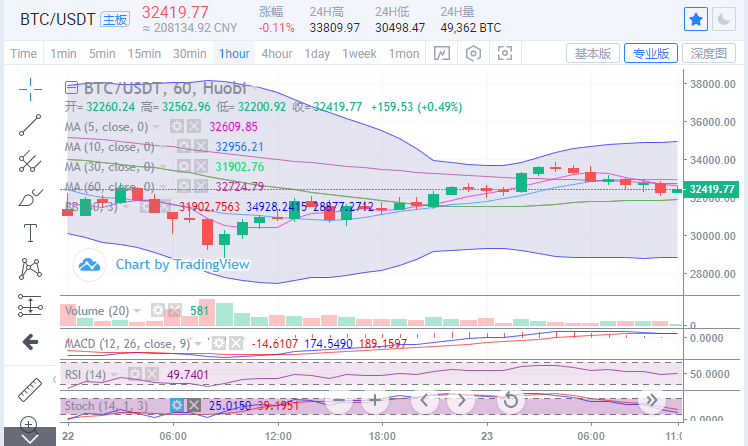Image resolution: width=748 pixels, height=446 pixels.
Task: Toggle favorite star for BTC/USDT
Action: tap(696, 20)
